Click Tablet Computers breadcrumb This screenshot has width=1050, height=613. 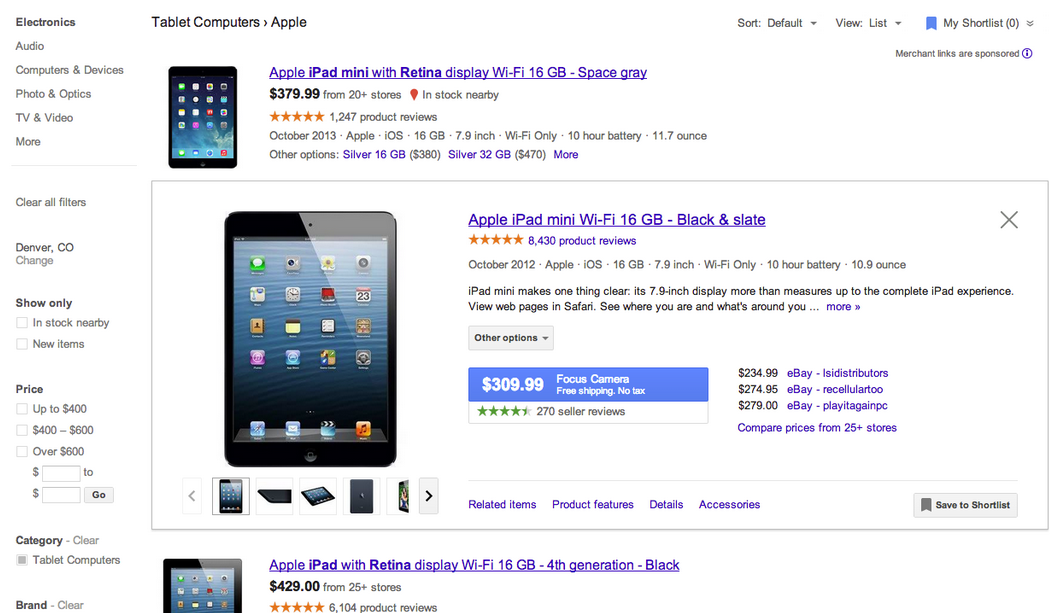click(206, 22)
